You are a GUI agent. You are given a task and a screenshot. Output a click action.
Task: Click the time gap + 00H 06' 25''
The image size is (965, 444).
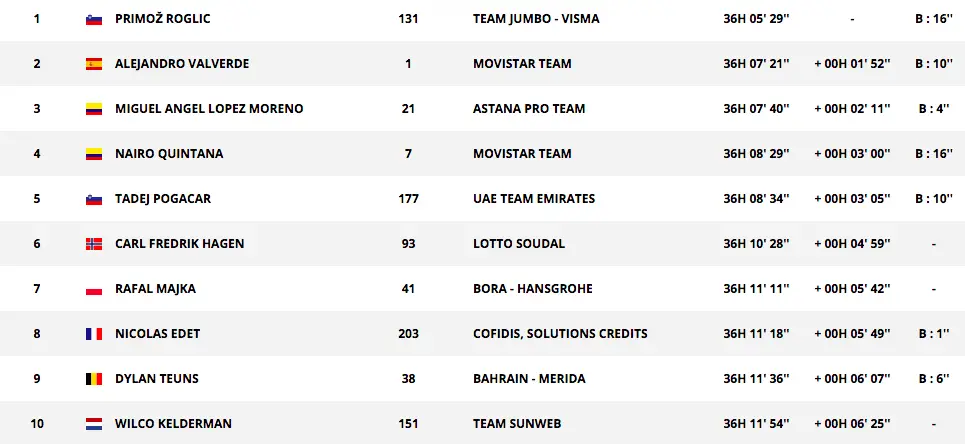851,424
